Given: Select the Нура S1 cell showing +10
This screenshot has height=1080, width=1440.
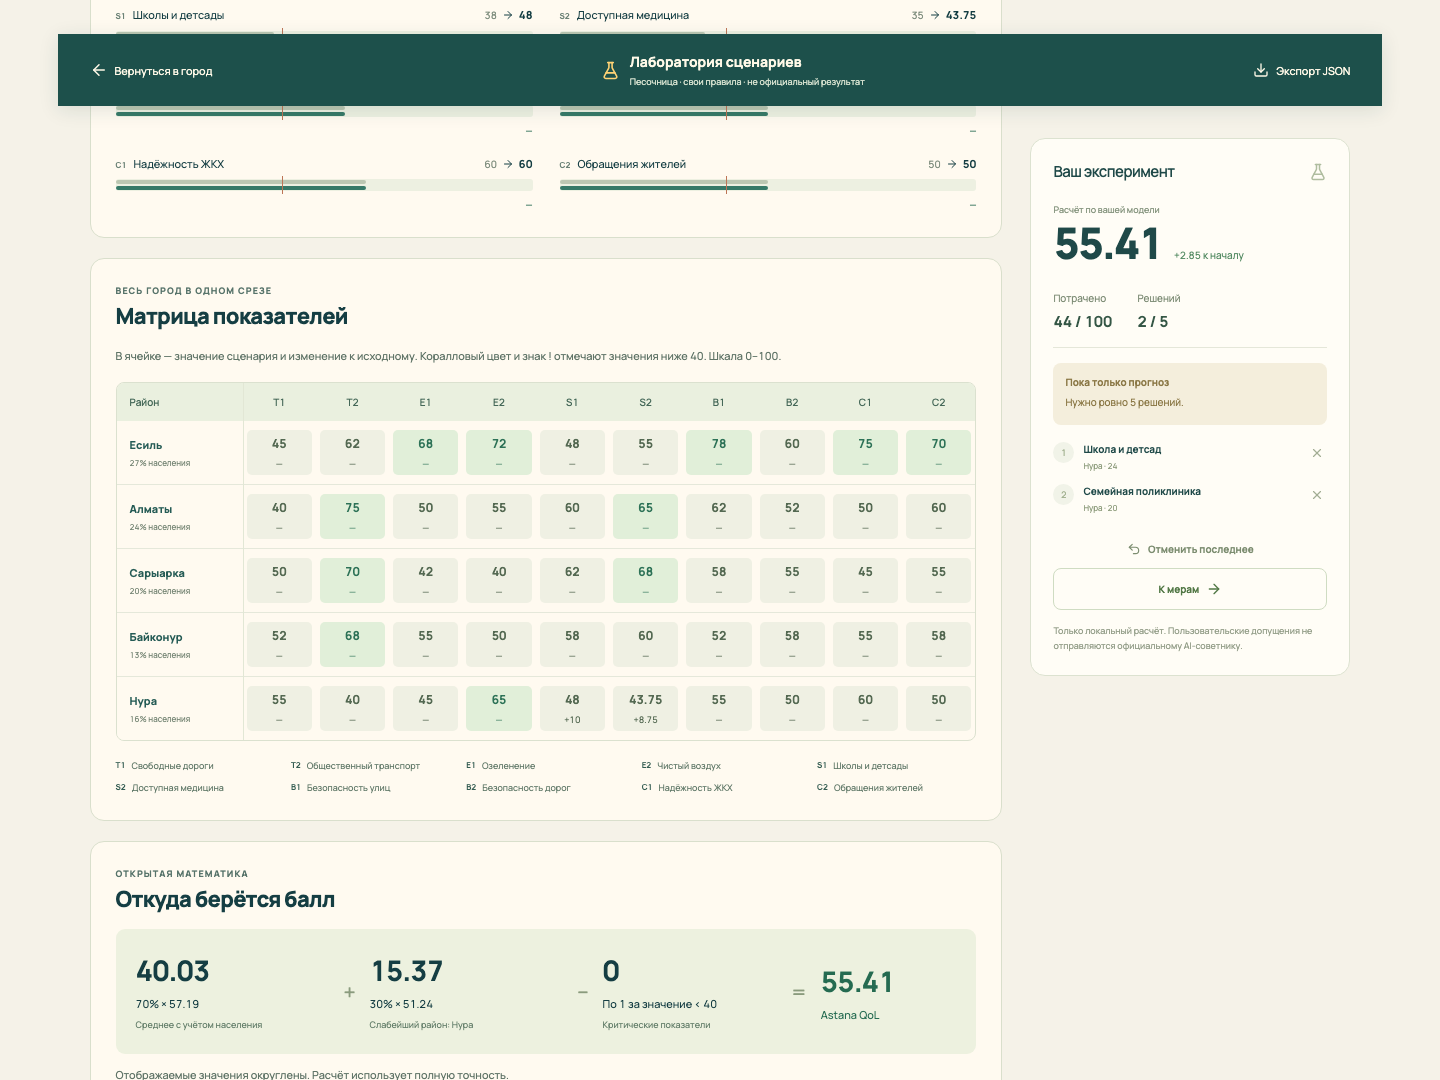Looking at the screenshot, I should tap(572, 708).
